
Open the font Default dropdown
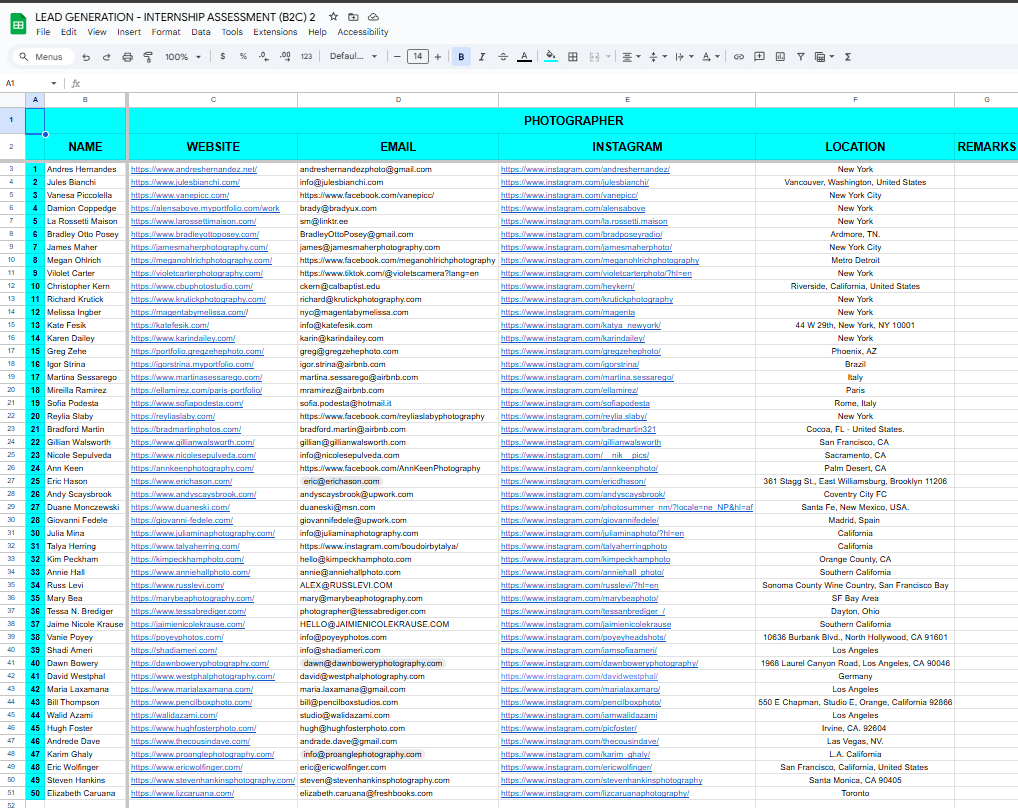click(353, 56)
